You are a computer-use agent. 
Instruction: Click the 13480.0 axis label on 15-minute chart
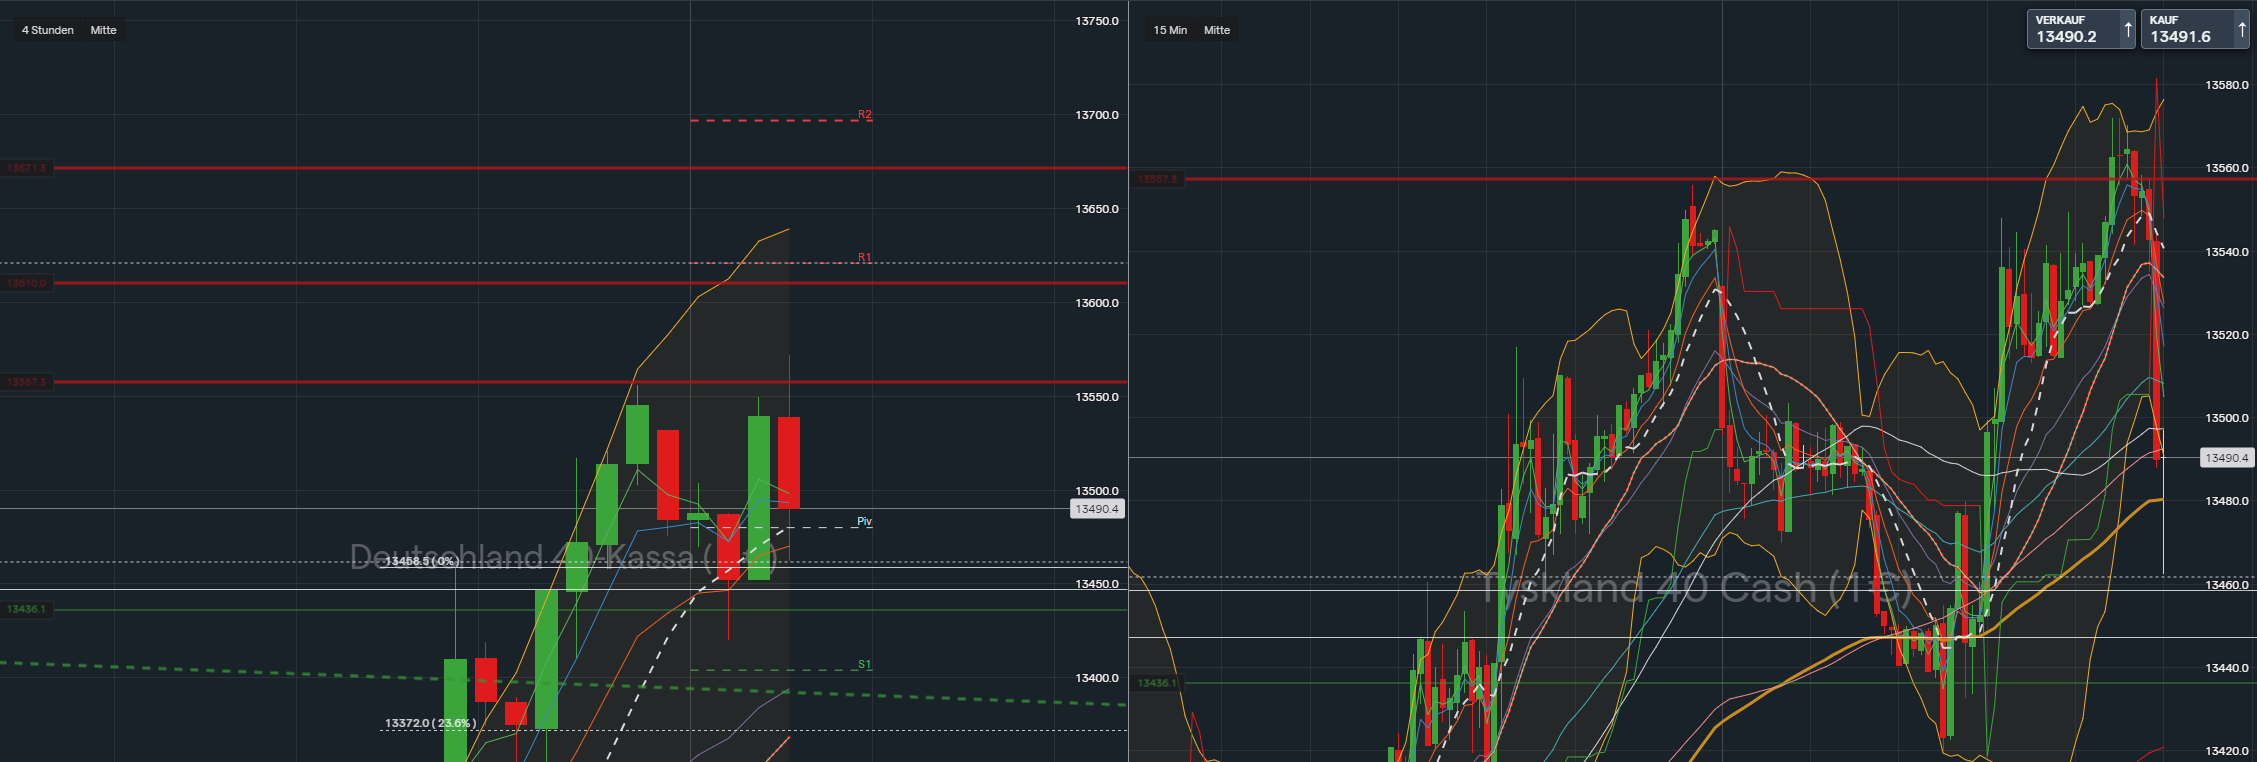click(2227, 501)
